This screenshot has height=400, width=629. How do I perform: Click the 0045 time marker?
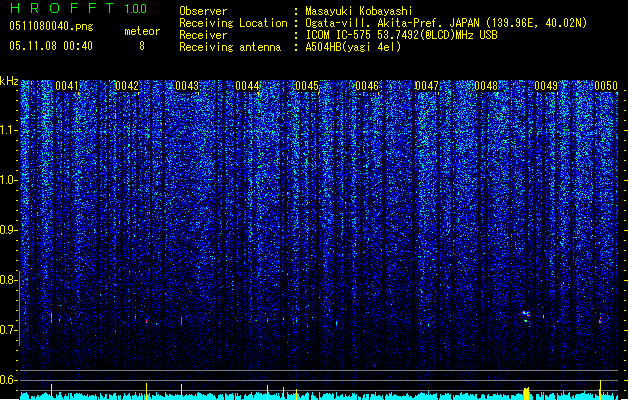(x=307, y=86)
